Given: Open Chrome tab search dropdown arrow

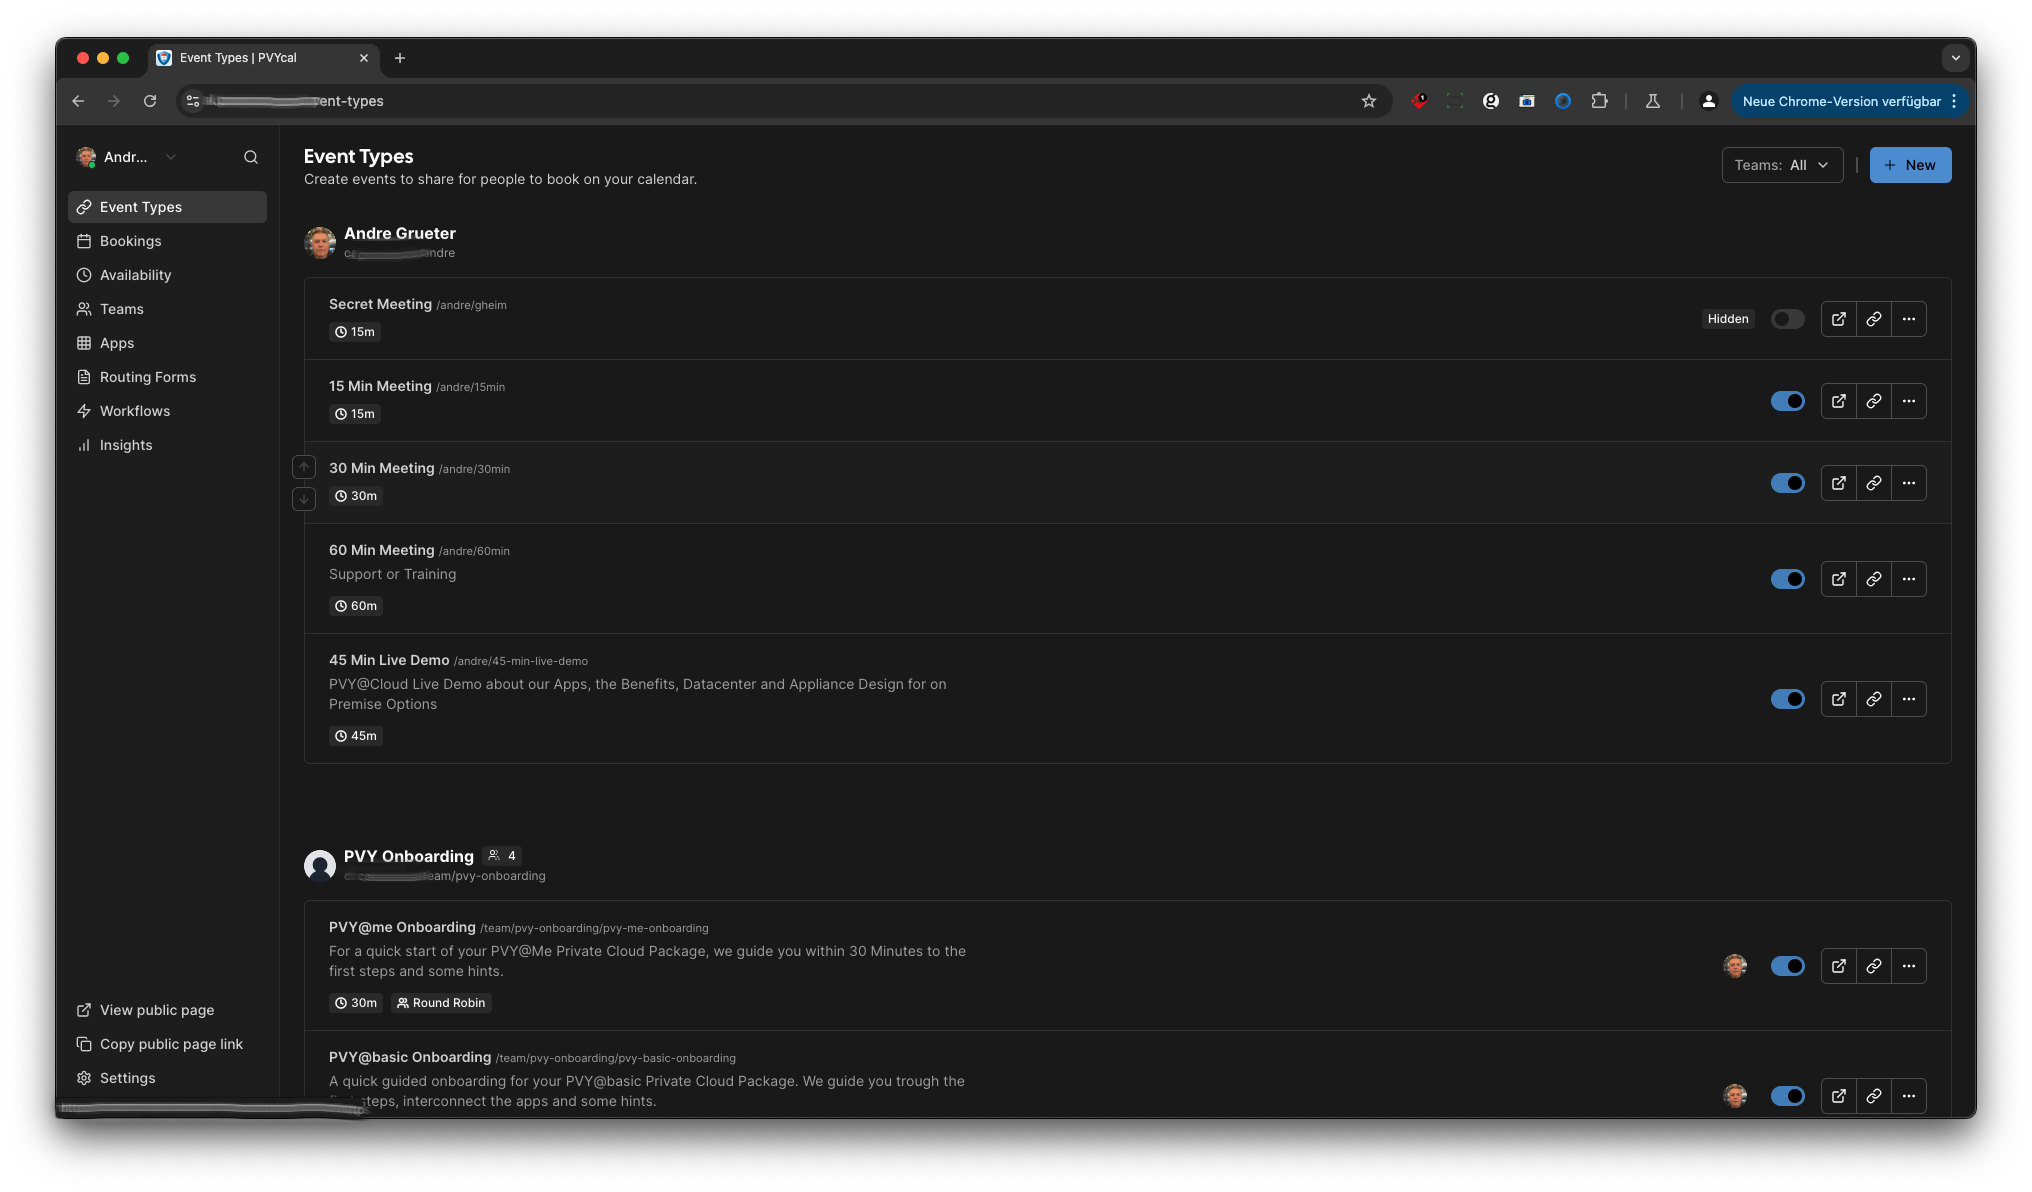Looking at the screenshot, I should (1955, 58).
